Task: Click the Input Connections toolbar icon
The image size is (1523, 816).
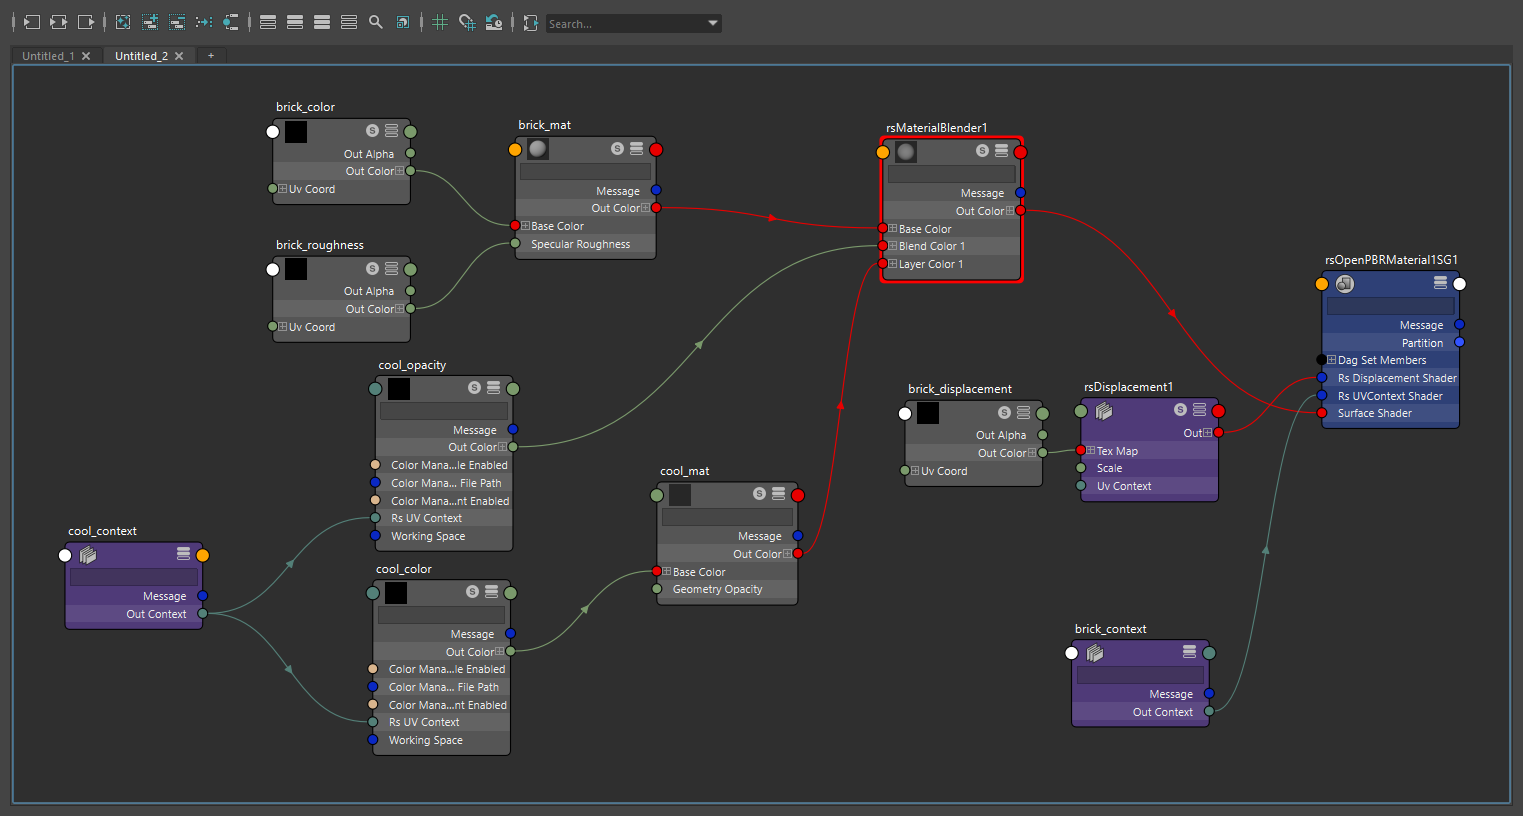Action: click(x=32, y=22)
